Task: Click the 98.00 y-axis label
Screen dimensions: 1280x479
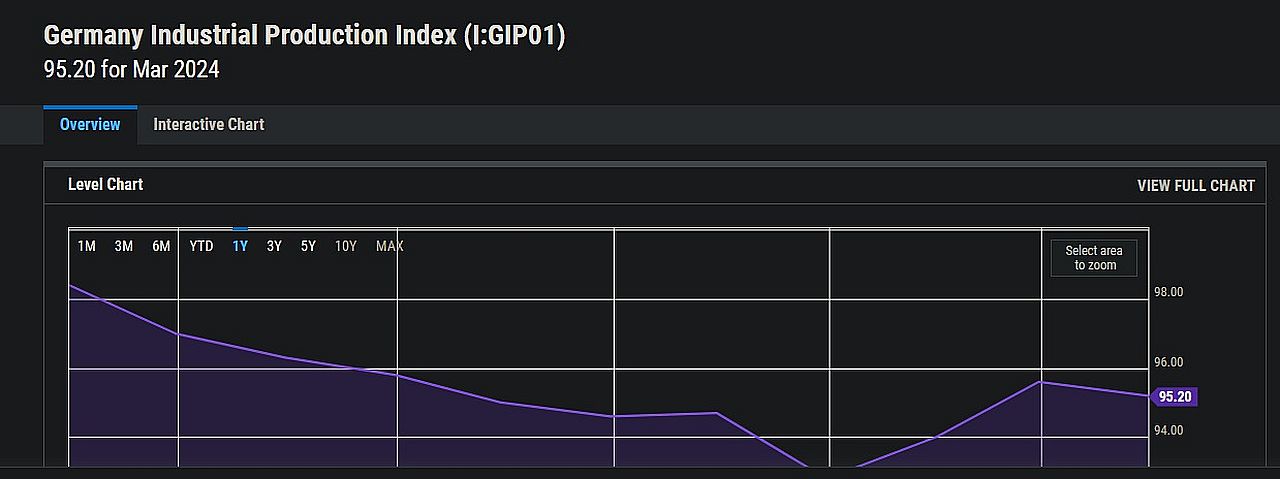Action: 1169,293
